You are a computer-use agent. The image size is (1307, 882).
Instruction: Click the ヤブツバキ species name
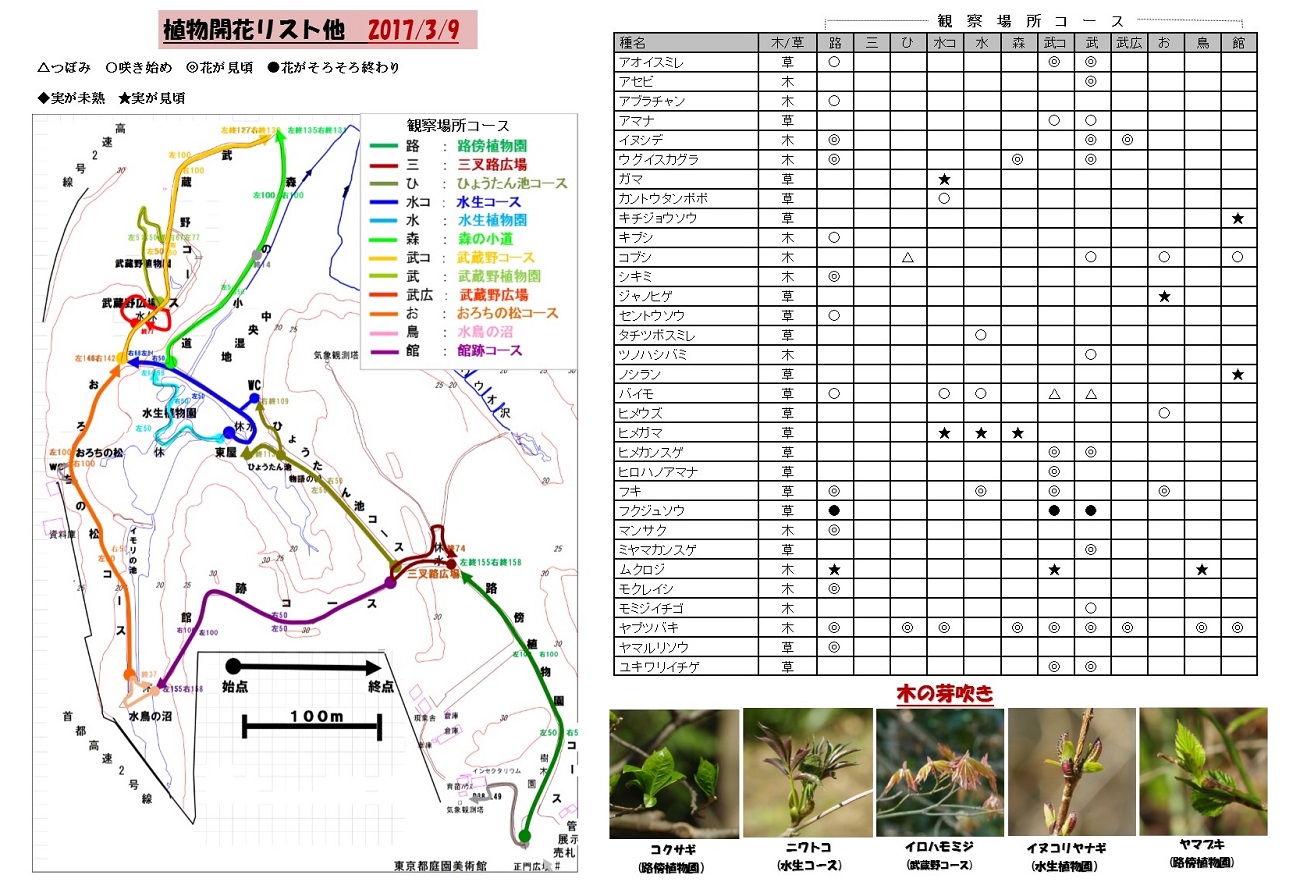tap(648, 627)
